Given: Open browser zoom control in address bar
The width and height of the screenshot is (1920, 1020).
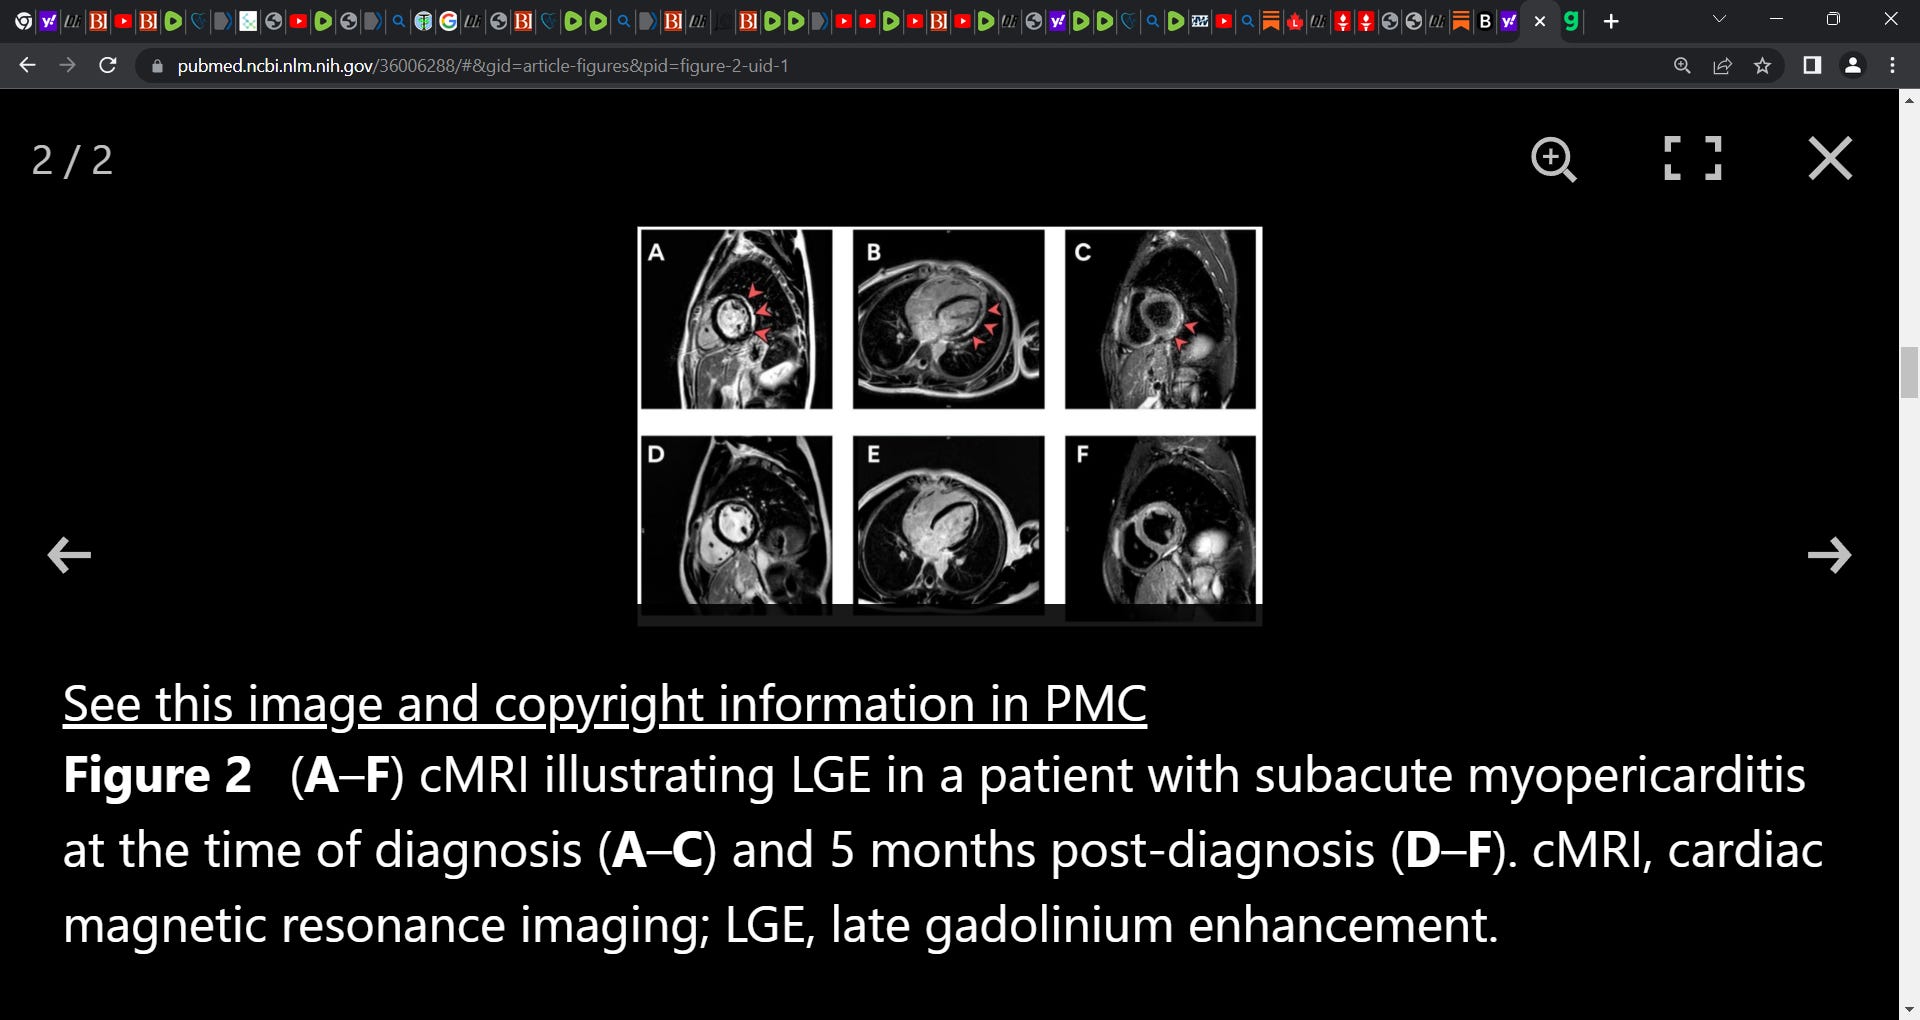Looking at the screenshot, I should coord(1682,66).
